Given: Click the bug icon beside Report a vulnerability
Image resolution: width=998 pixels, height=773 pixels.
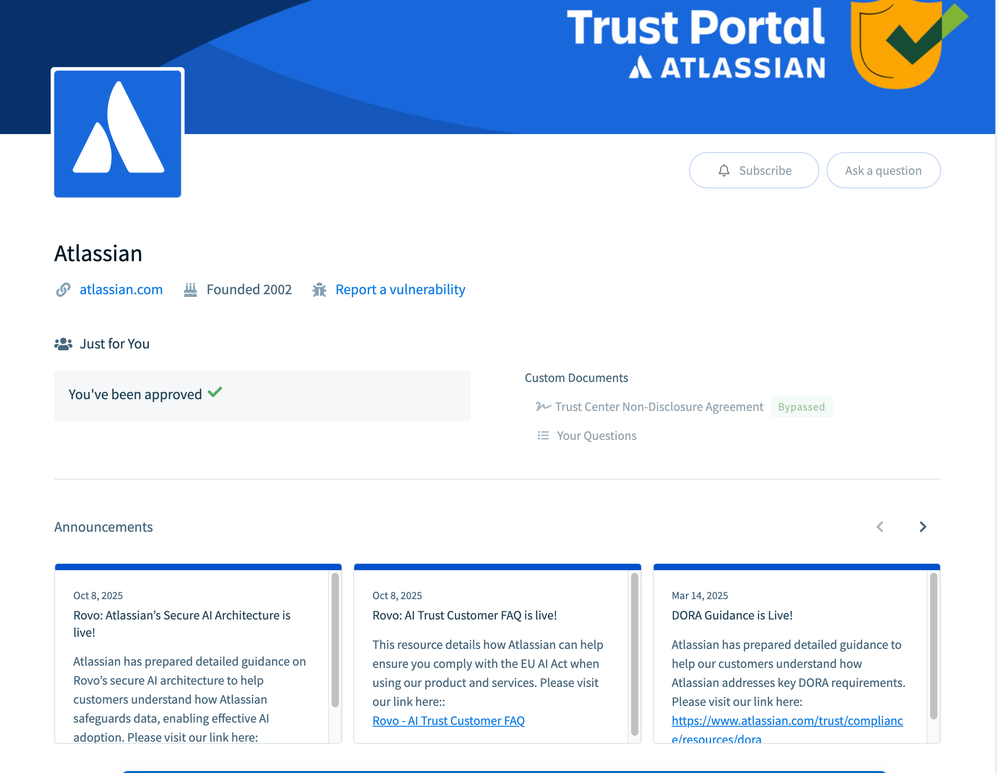Looking at the screenshot, I should point(320,290).
